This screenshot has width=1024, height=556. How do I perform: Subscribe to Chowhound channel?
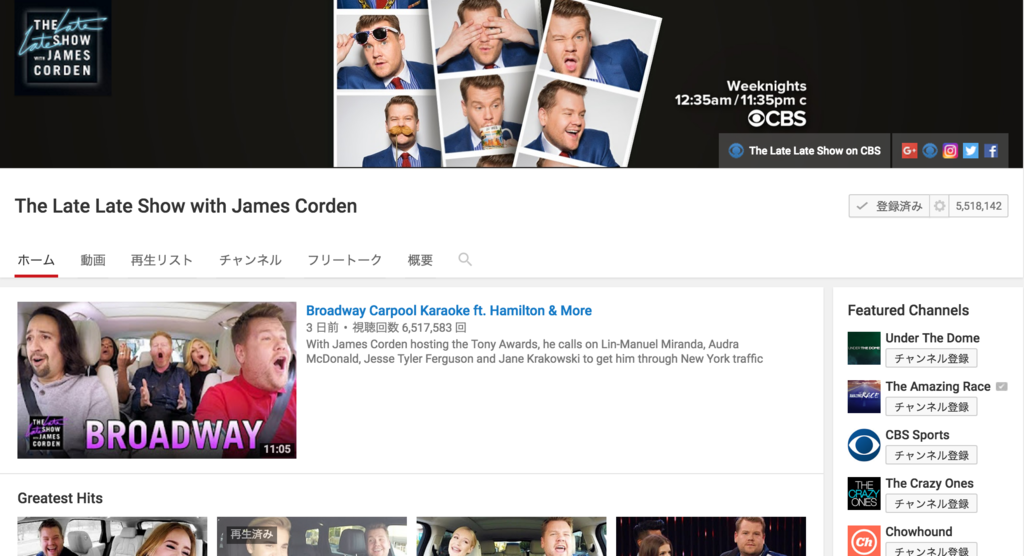(x=931, y=549)
